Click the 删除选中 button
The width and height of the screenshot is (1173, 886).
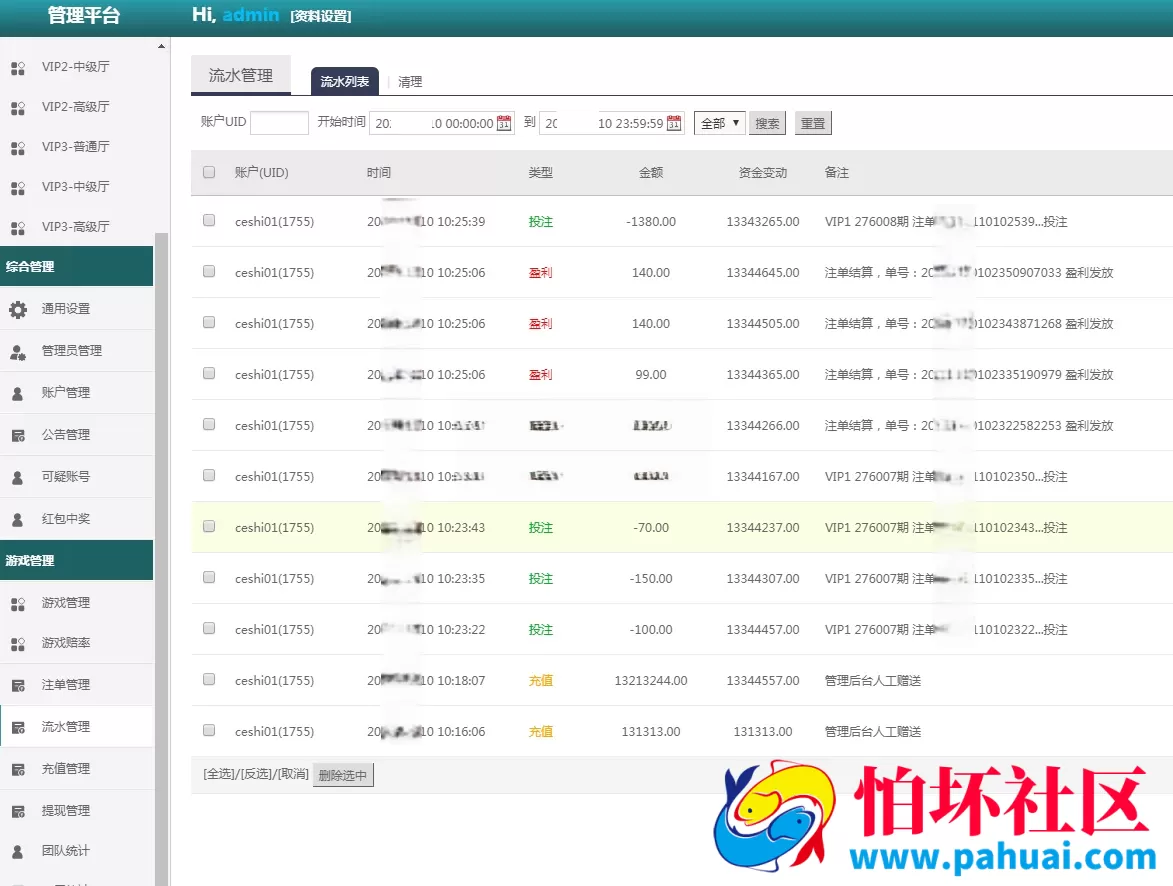[x=343, y=775]
